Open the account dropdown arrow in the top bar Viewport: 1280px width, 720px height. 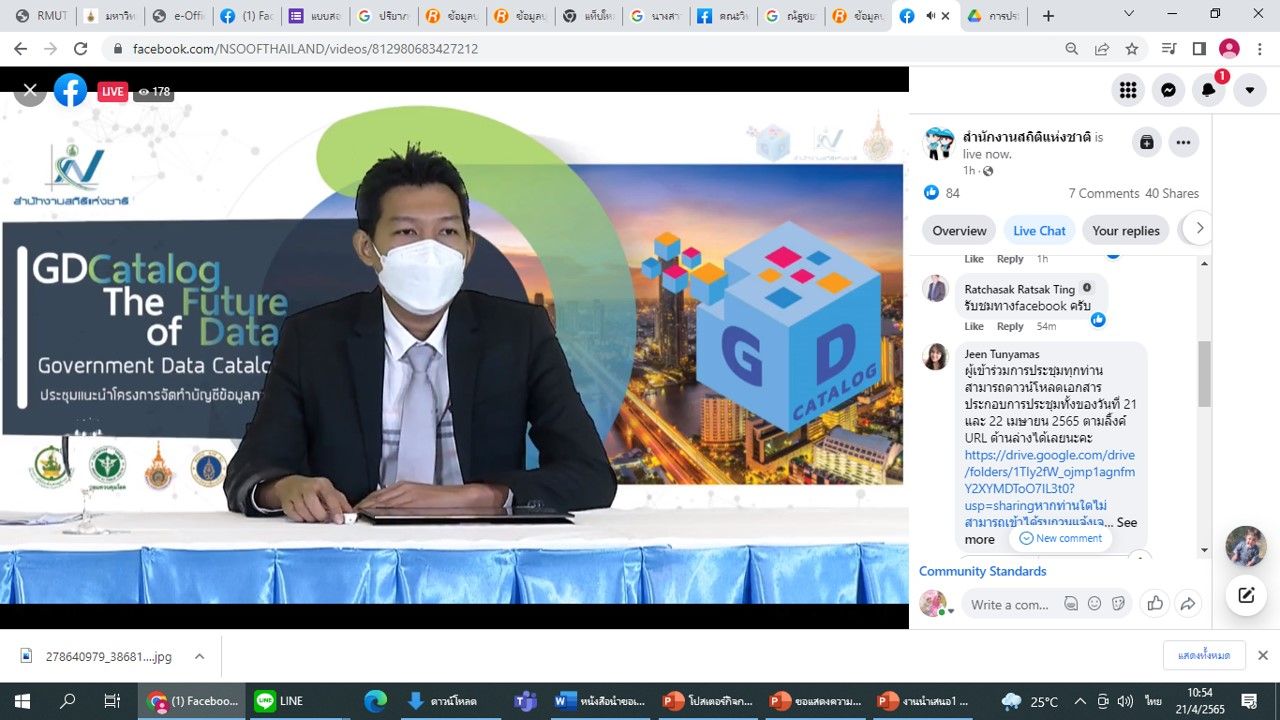tap(1249, 90)
